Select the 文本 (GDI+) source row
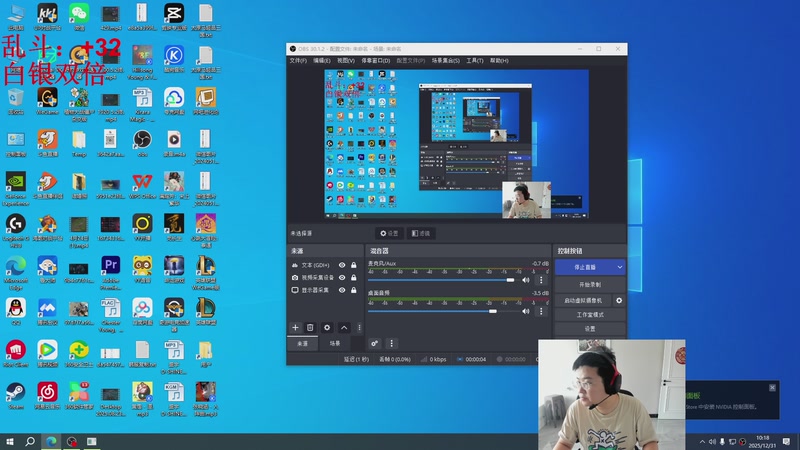 [x=324, y=265]
